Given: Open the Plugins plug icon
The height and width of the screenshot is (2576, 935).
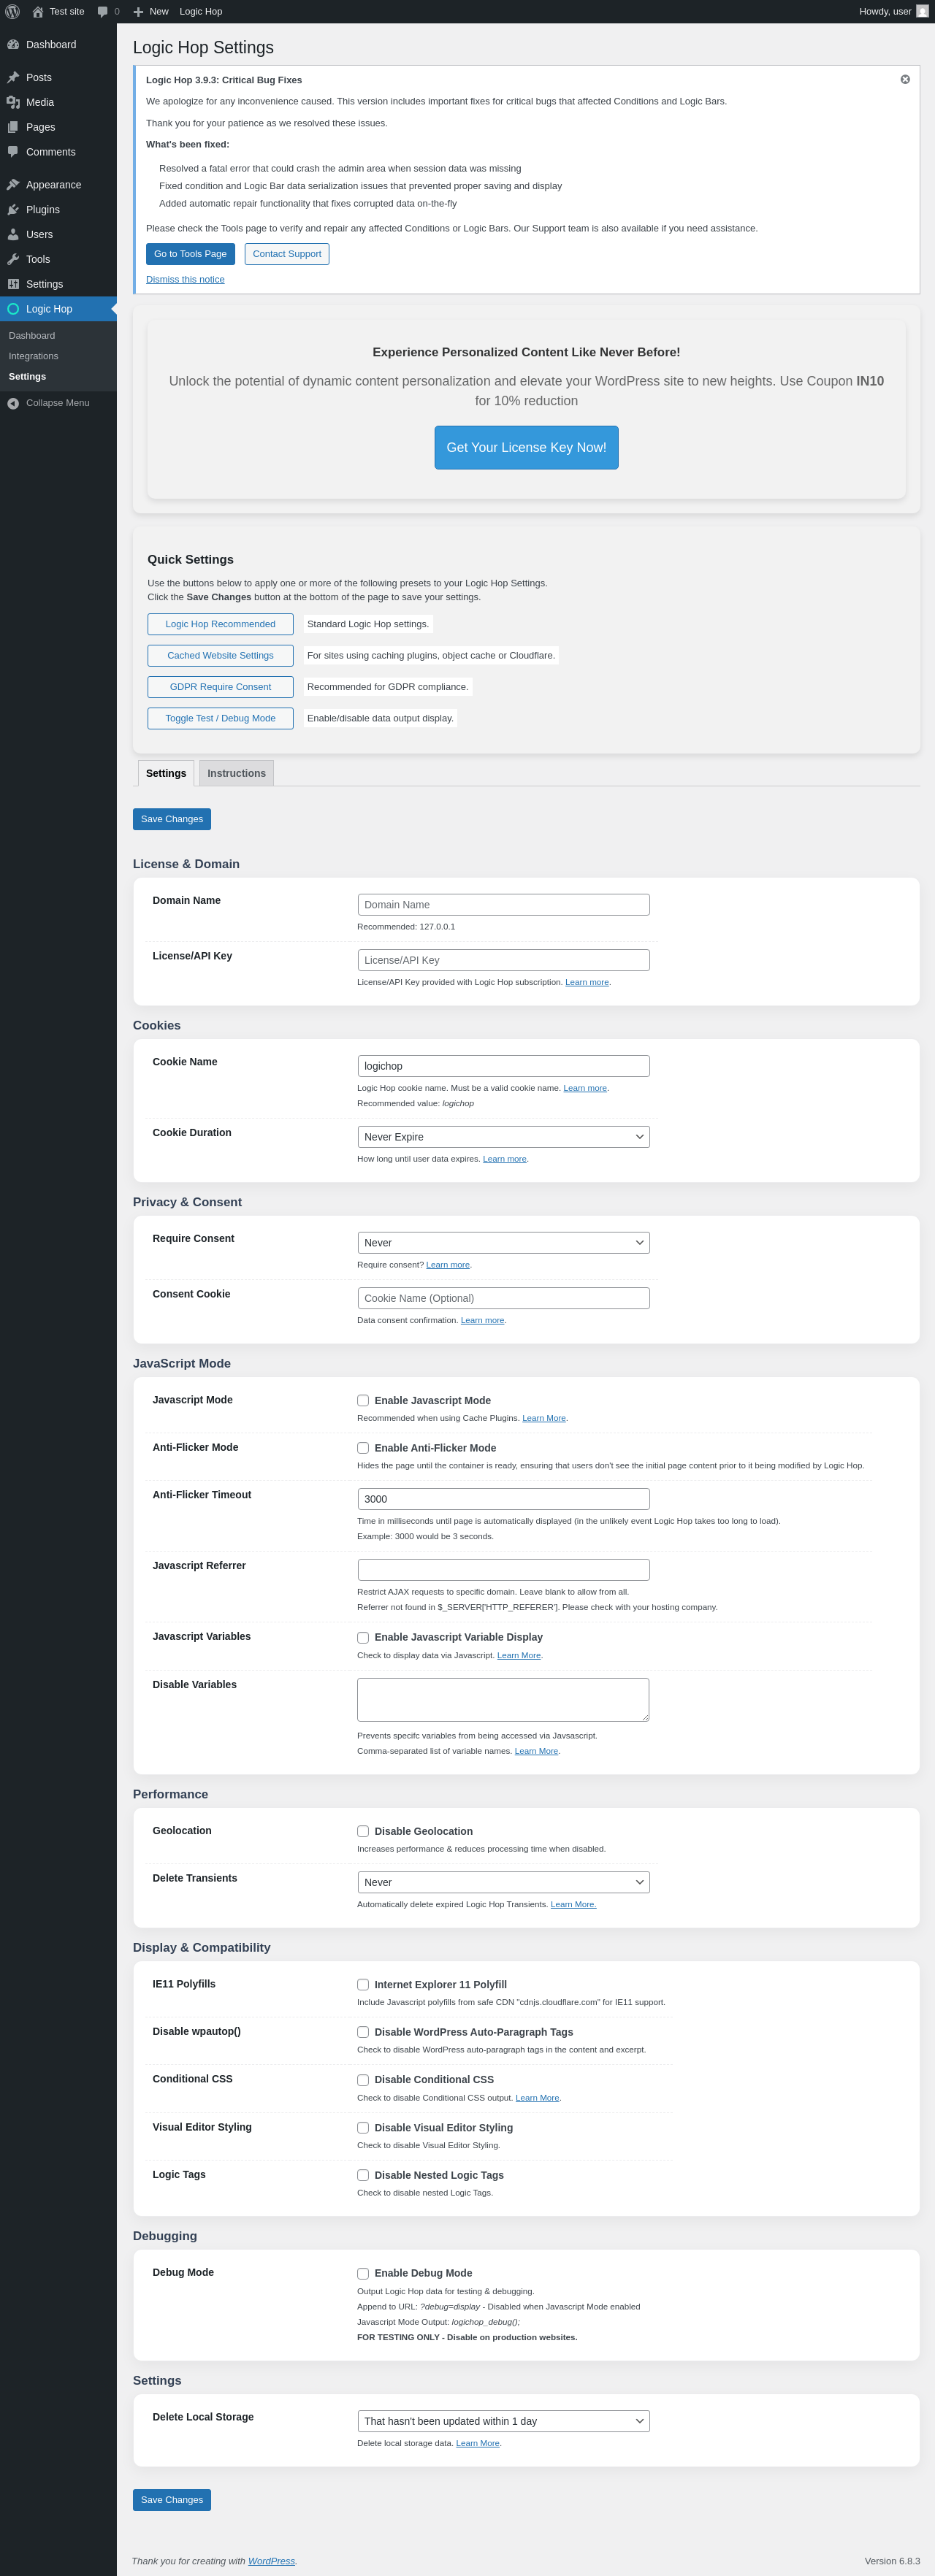Looking at the screenshot, I should (13, 210).
